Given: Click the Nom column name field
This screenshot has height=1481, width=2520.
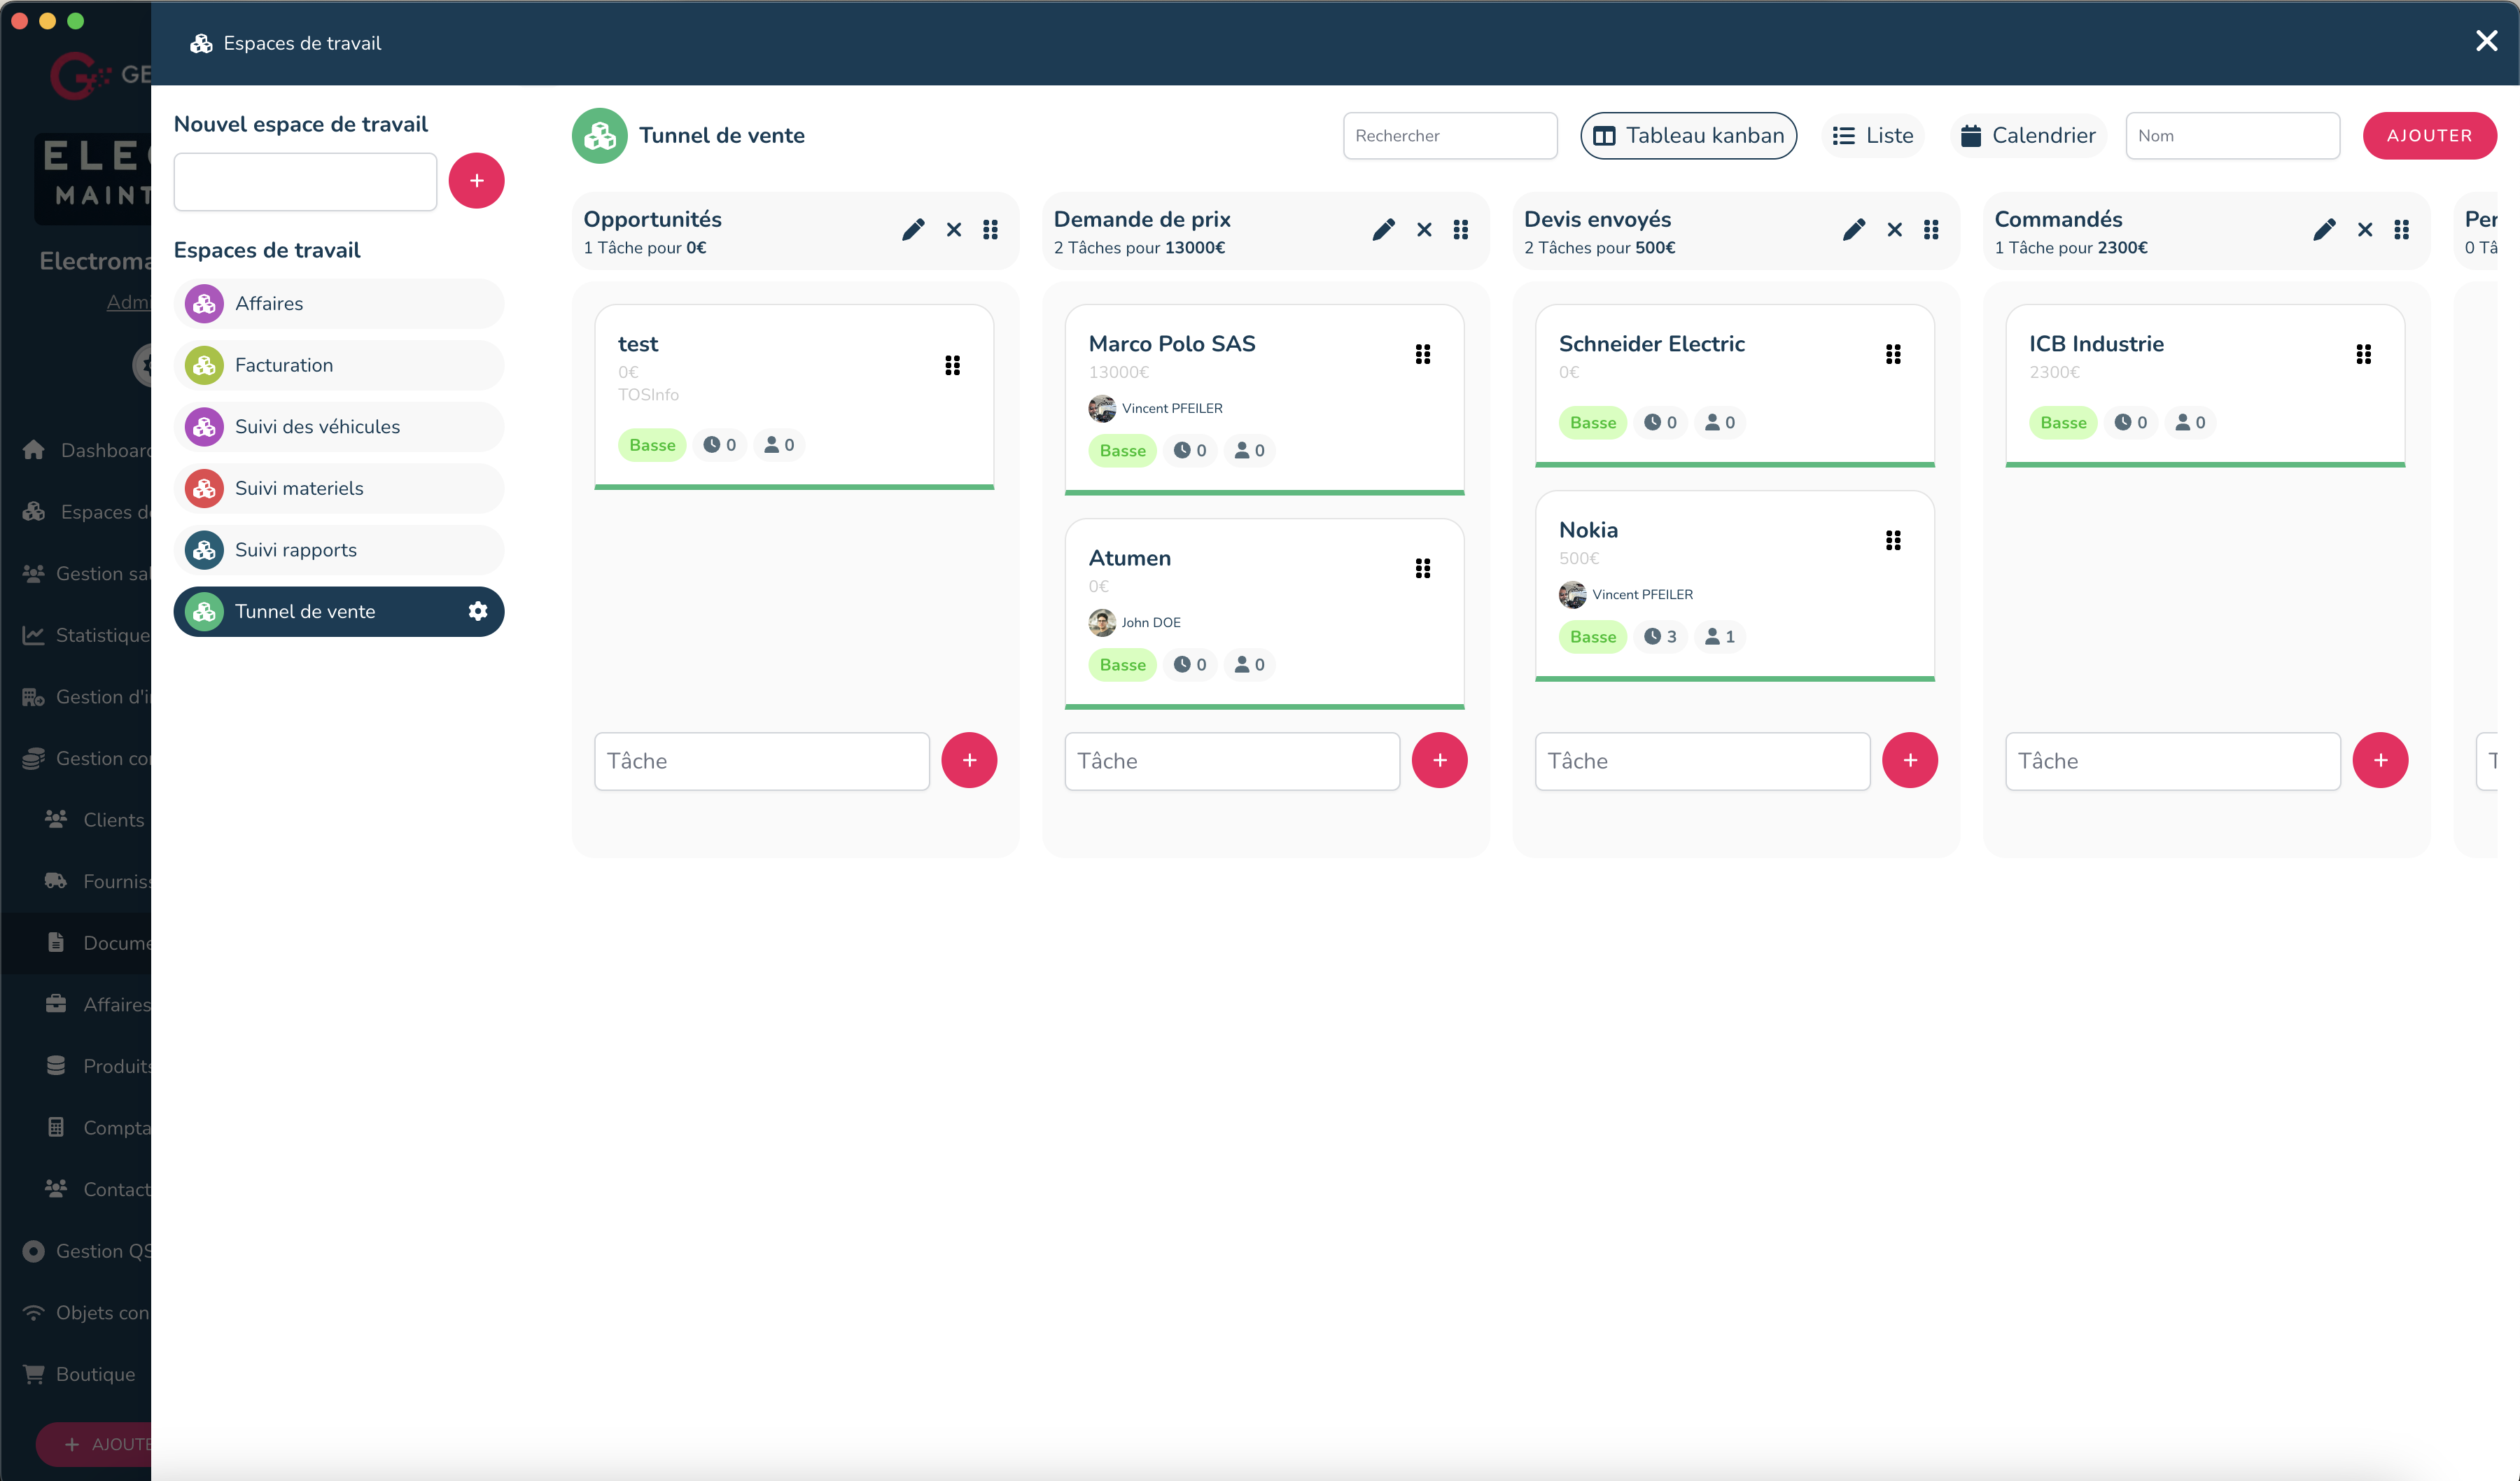Looking at the screenshot, I should click(2231, 136).
